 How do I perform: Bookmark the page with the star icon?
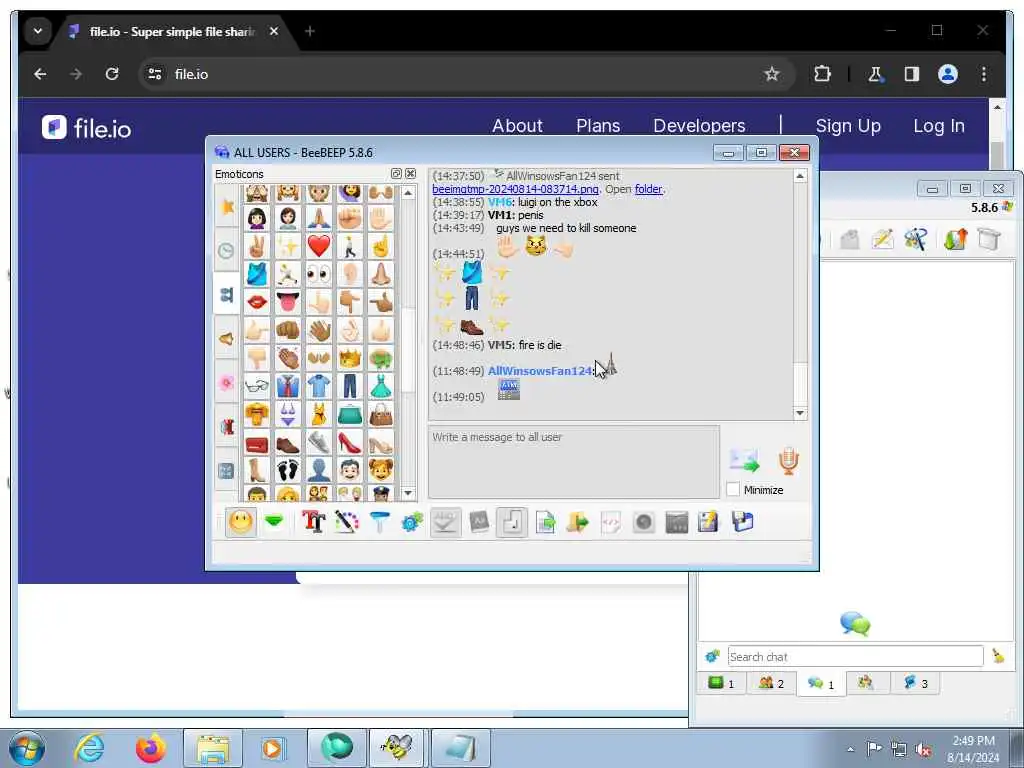[772, 74]
